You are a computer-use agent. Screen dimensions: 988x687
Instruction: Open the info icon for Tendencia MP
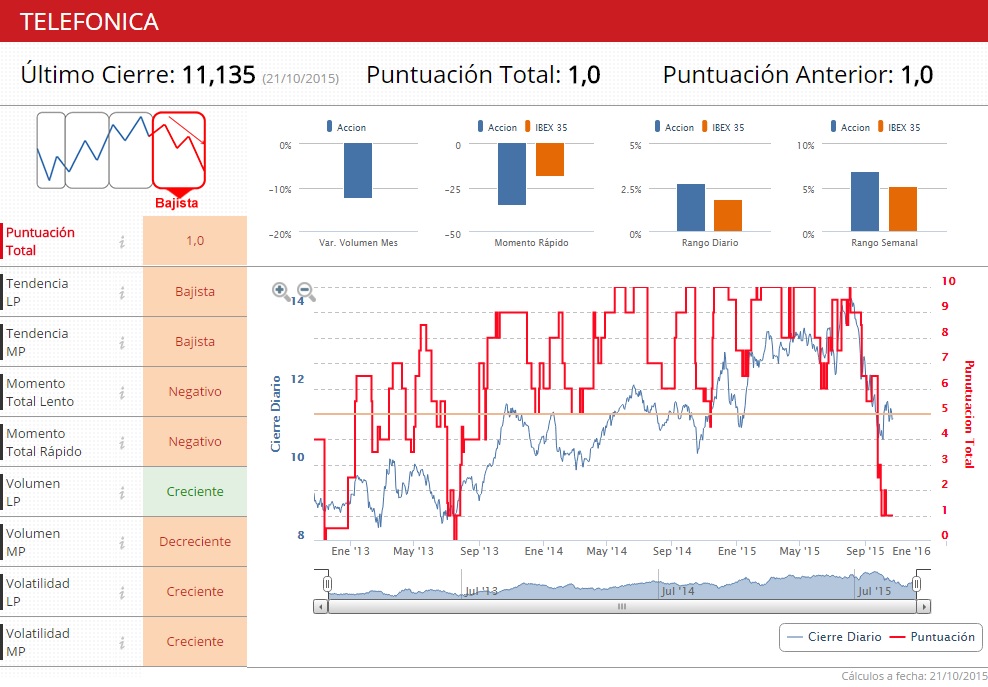[122, 342]
